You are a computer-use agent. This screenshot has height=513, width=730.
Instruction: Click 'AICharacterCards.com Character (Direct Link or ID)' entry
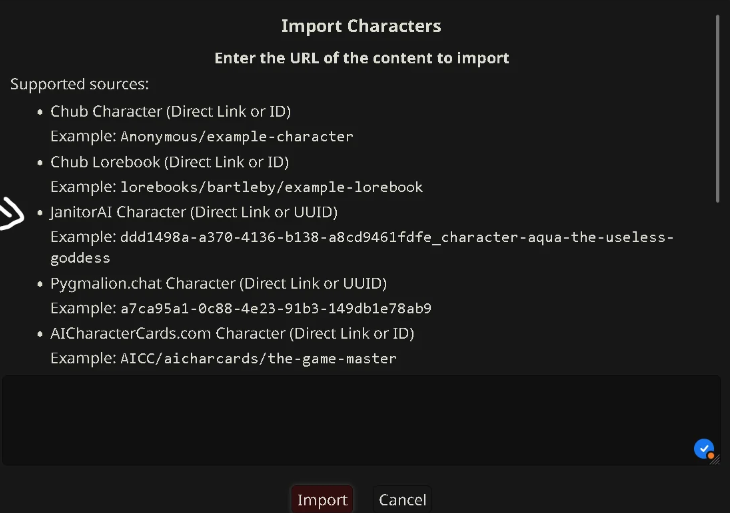click(x=232, y=334)
